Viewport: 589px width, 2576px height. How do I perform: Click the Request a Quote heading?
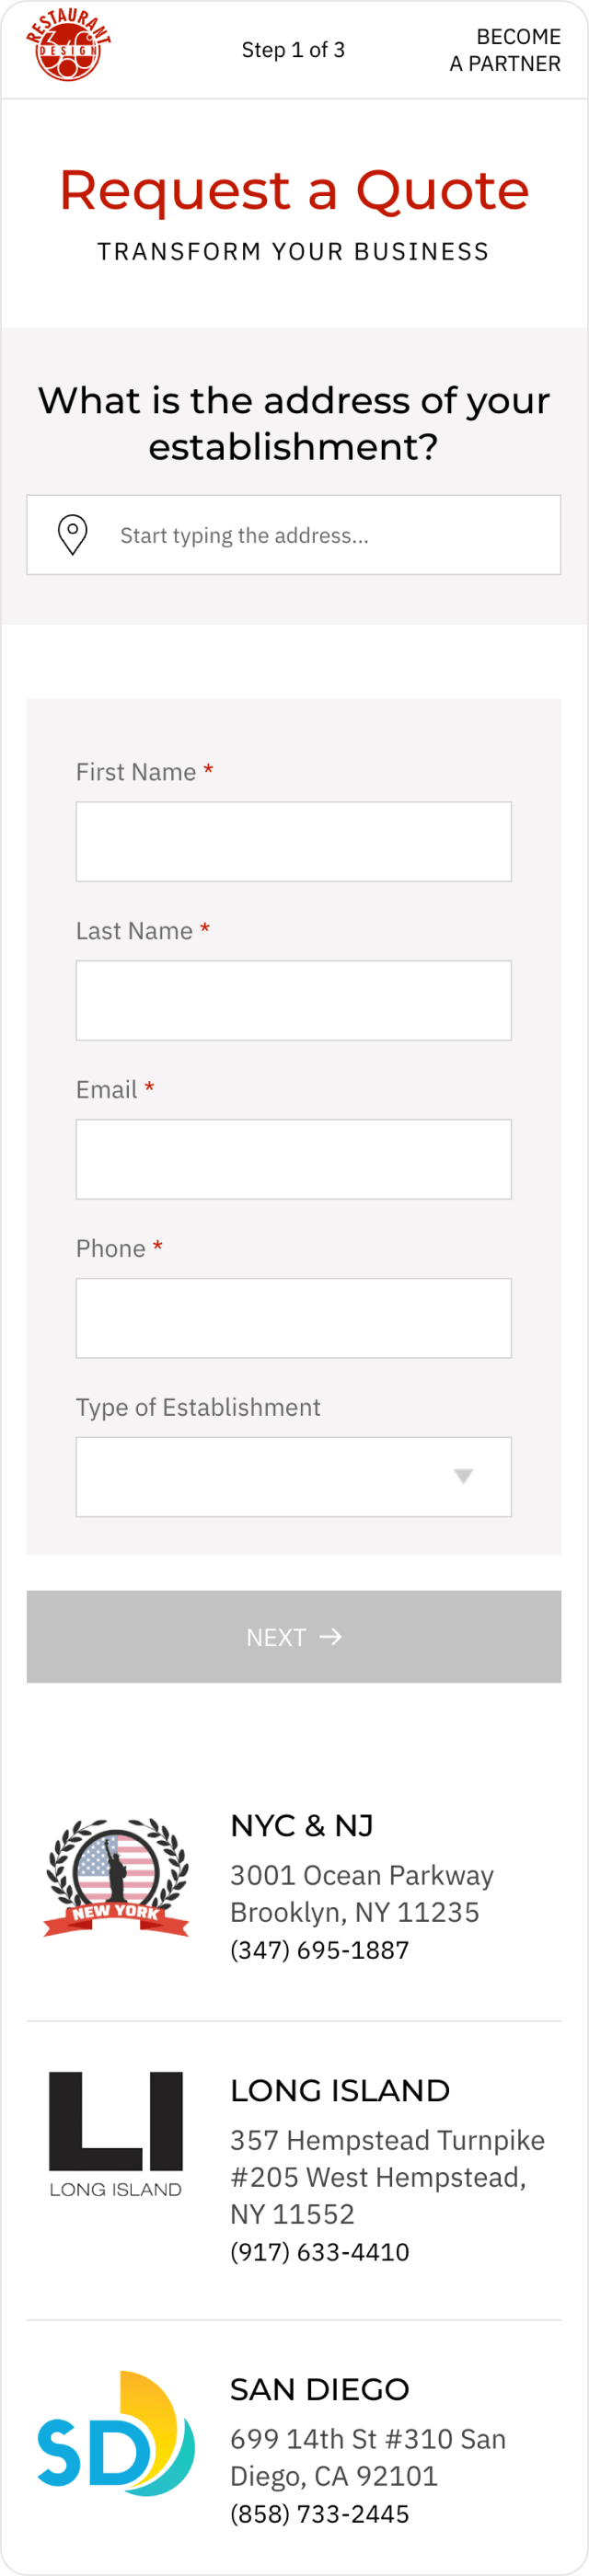294,190
